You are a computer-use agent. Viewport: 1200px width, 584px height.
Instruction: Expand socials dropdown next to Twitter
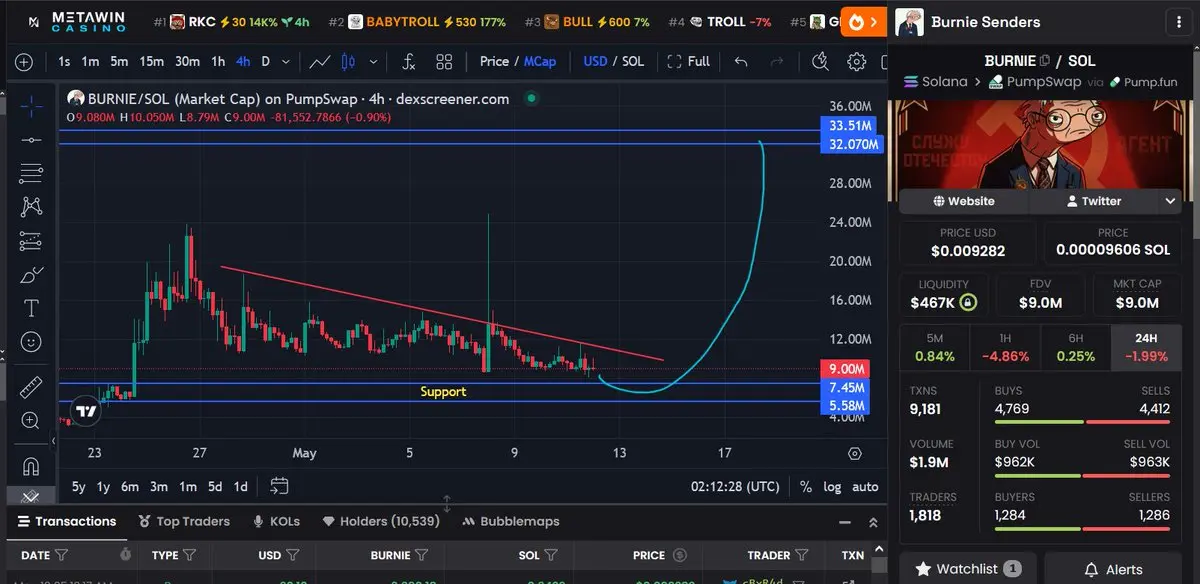tap(1170, 201)
